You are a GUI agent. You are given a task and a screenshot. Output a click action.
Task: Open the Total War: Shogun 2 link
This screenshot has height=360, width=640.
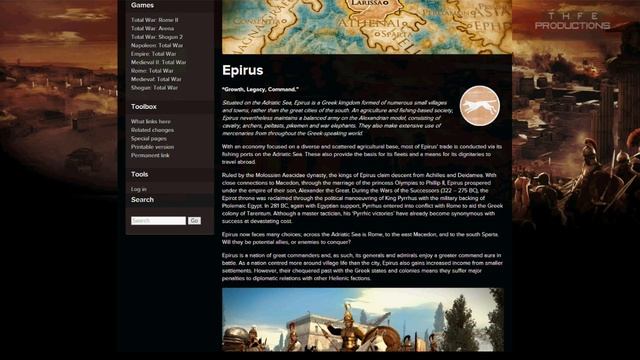tap(157, 37)
